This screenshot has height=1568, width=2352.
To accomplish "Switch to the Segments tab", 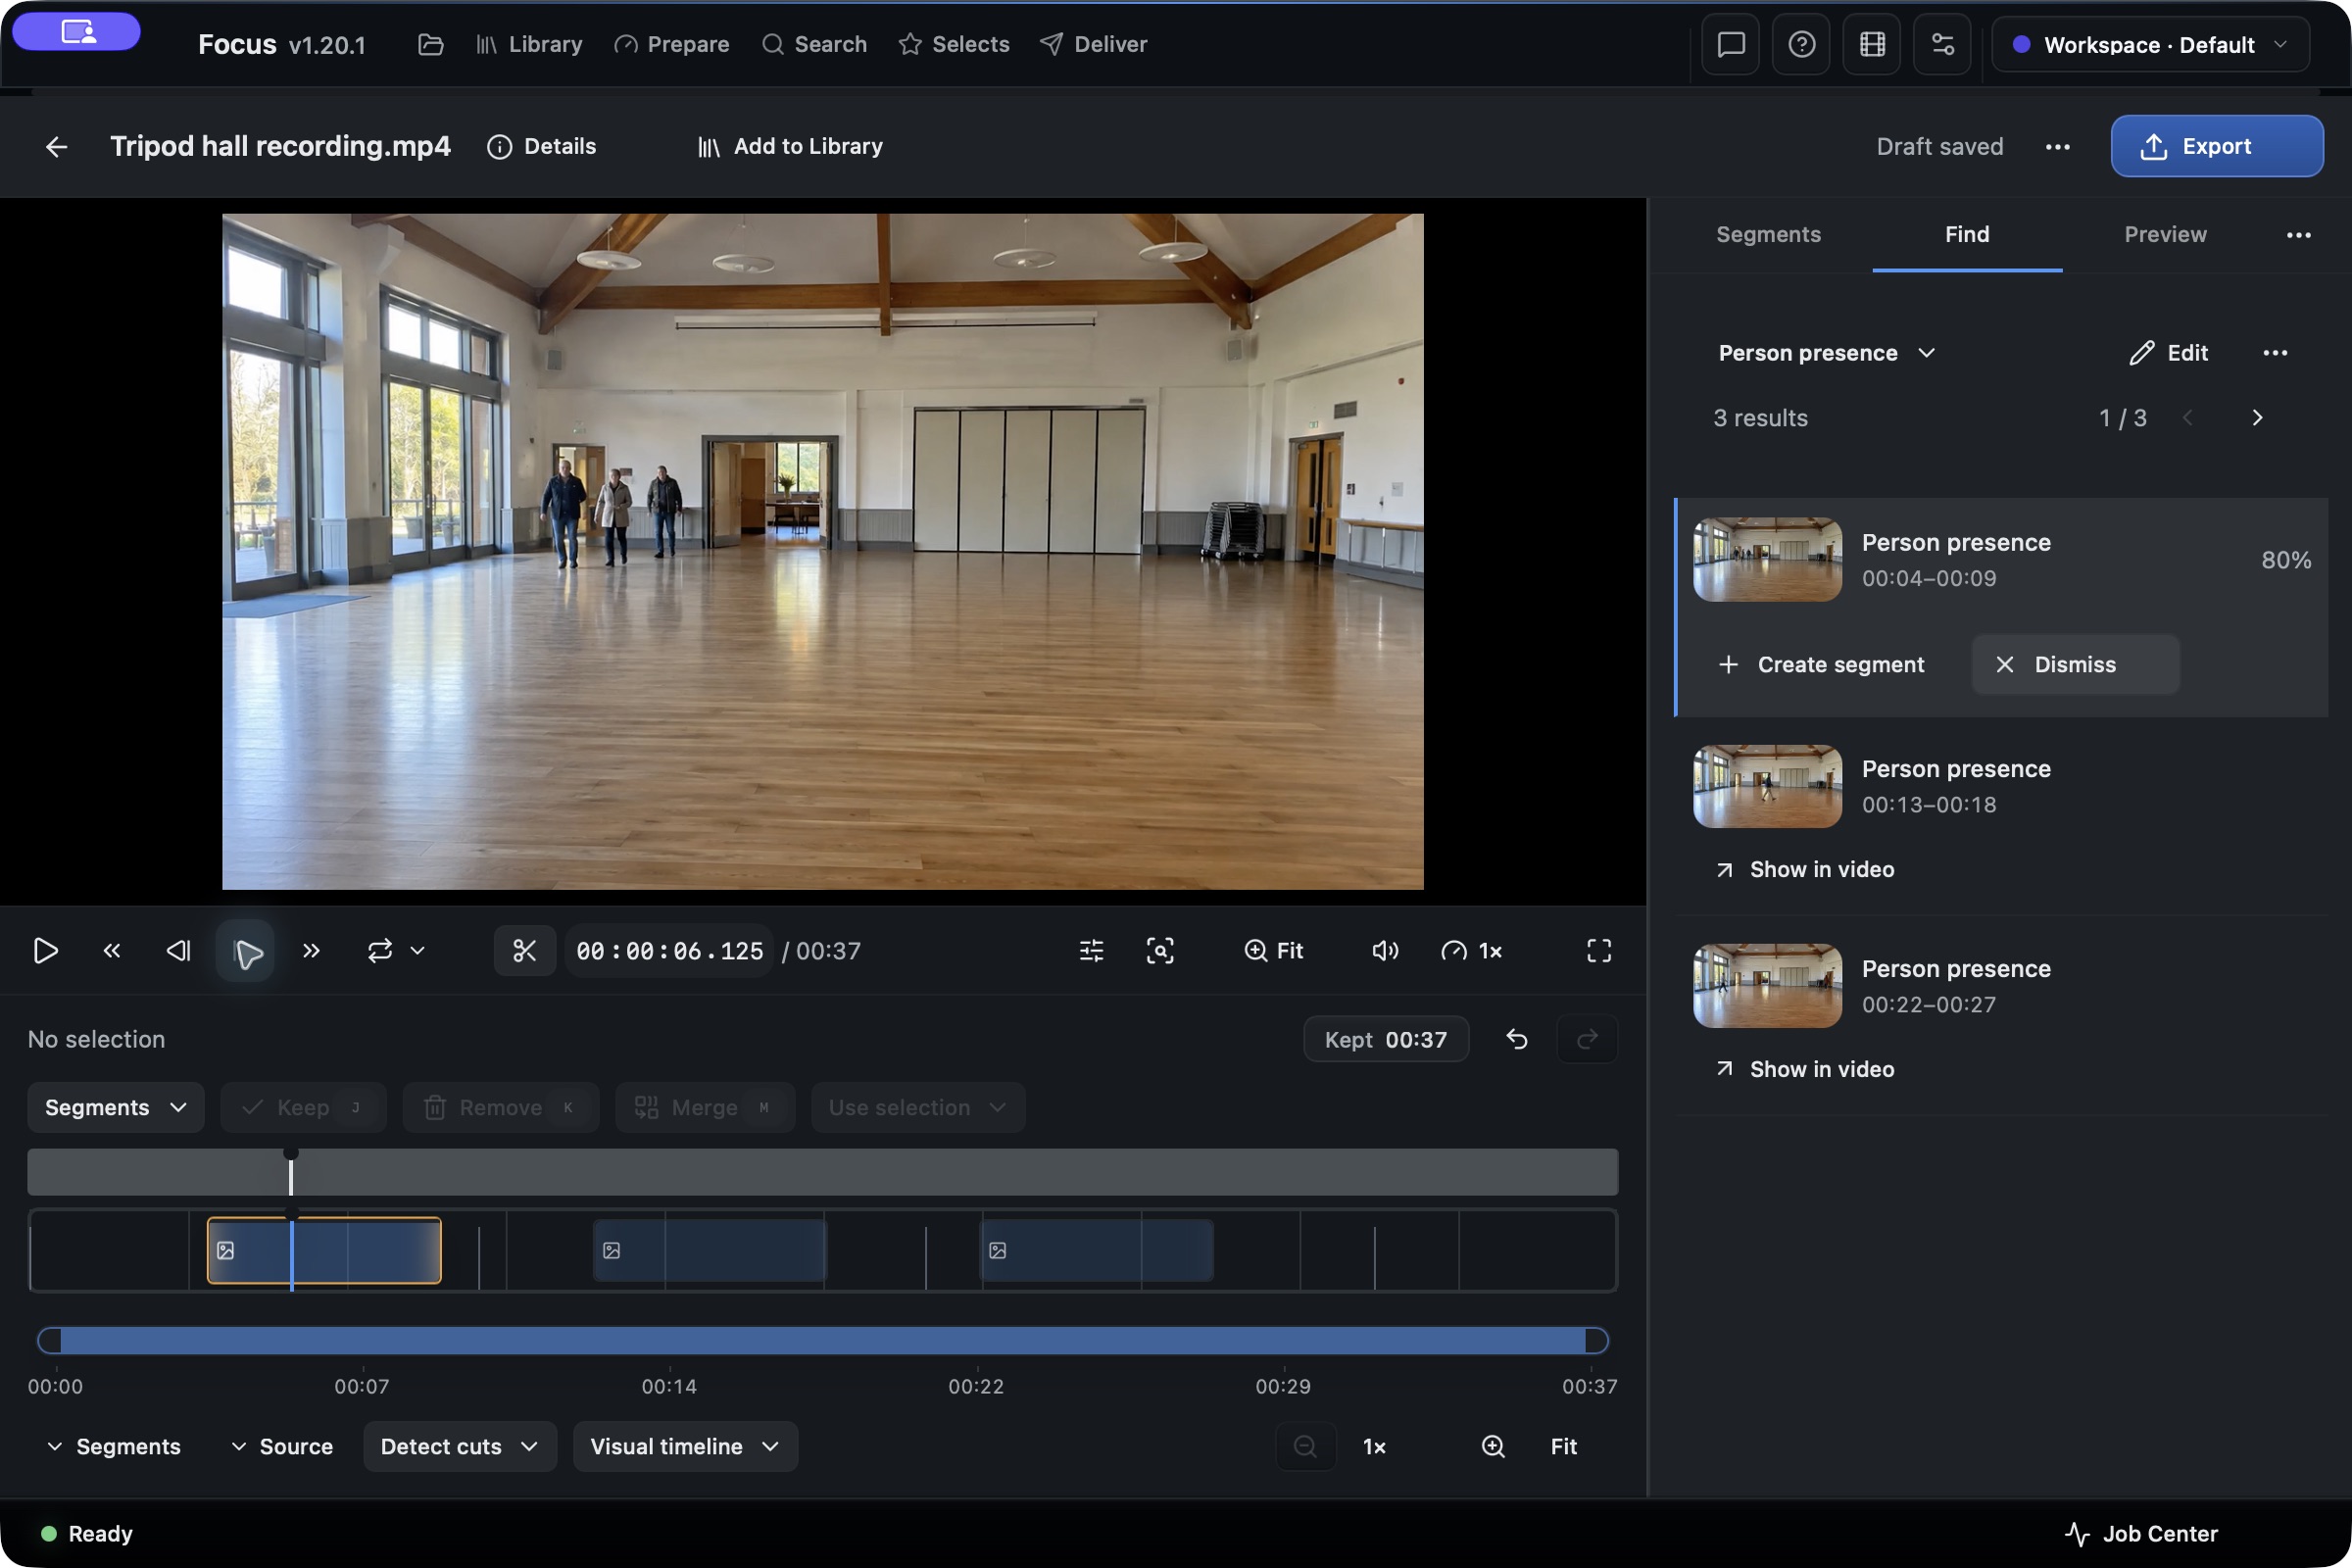I will (x=1768, y=234).
